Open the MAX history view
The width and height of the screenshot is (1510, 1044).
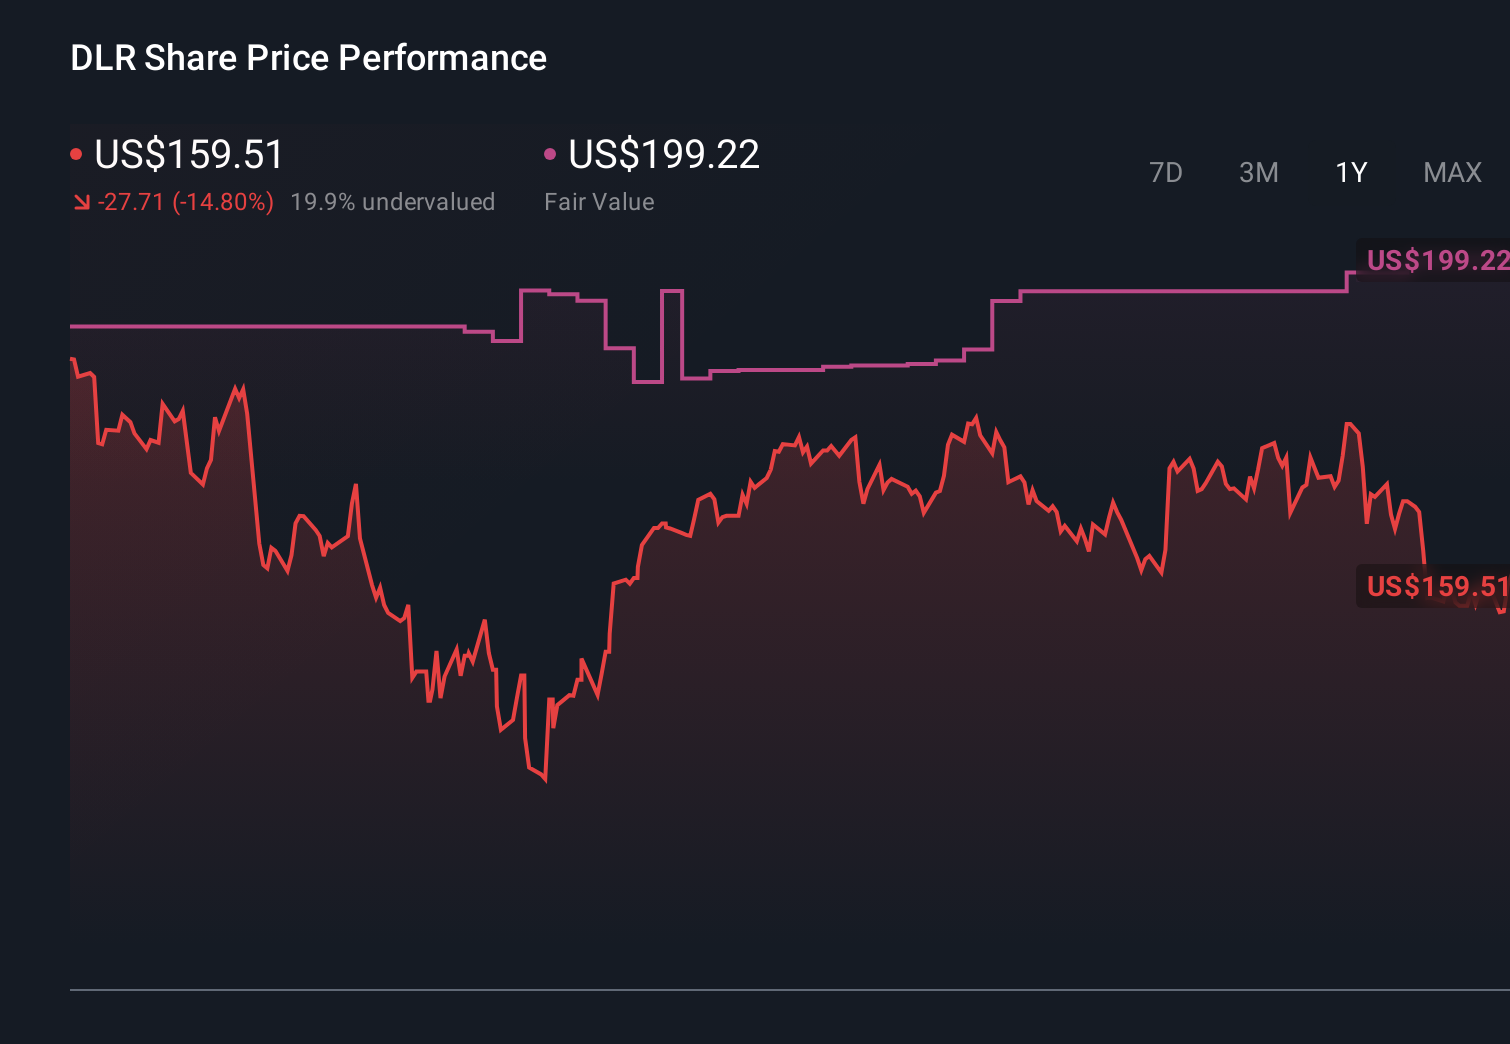click(x=1452, y=172)
